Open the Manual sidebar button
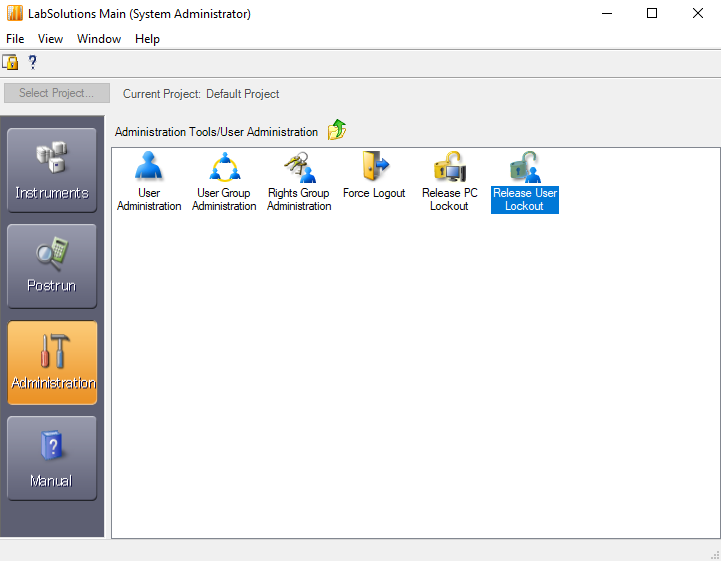The width and height of the screenshot is (721, 561). pyautogui.click(x=52, y=458)
